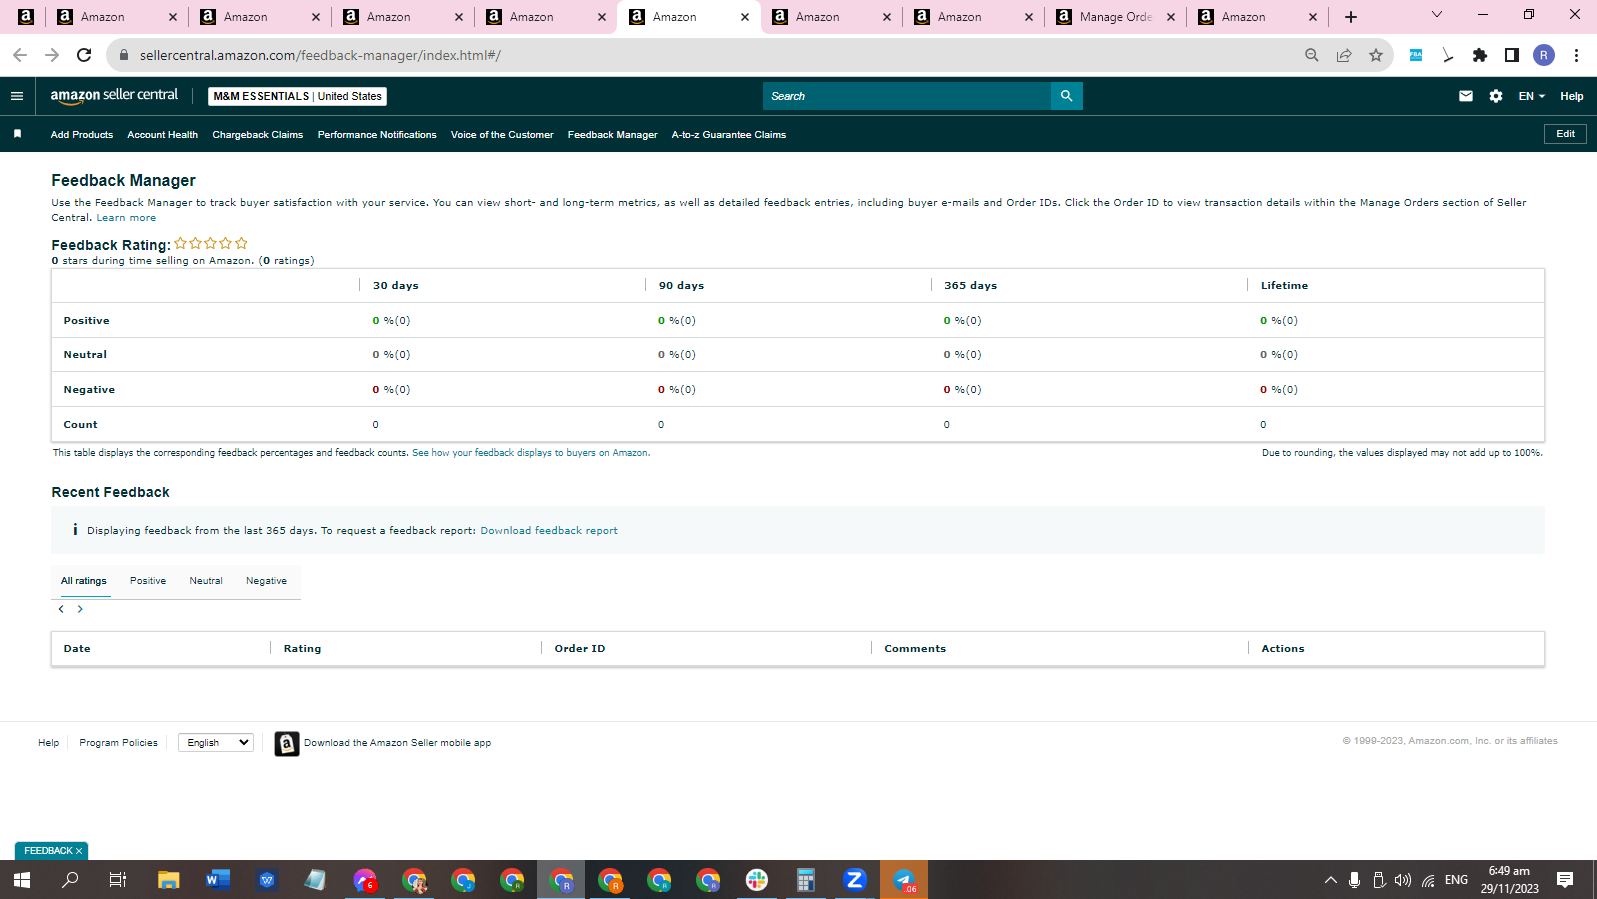Open A-to-z Guarantee Claims
Image resolution: width=1597 pixels, height=899 pixels.
729,135
